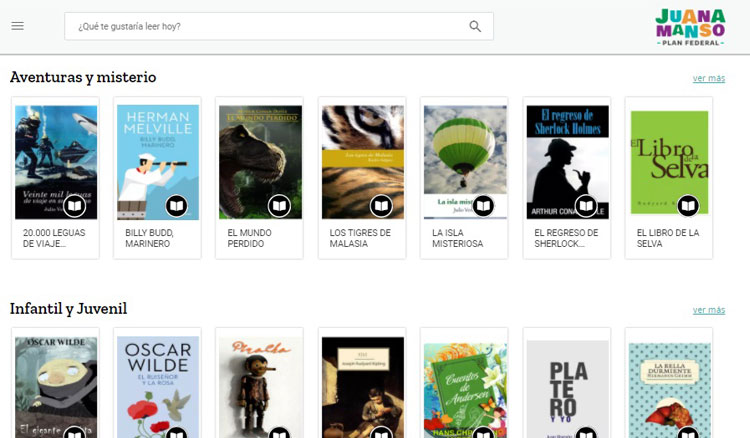This screenshot has width=750, height=438.
Task: Click read icon on La Isla Misteriosa cover
Action: (483, 206)
